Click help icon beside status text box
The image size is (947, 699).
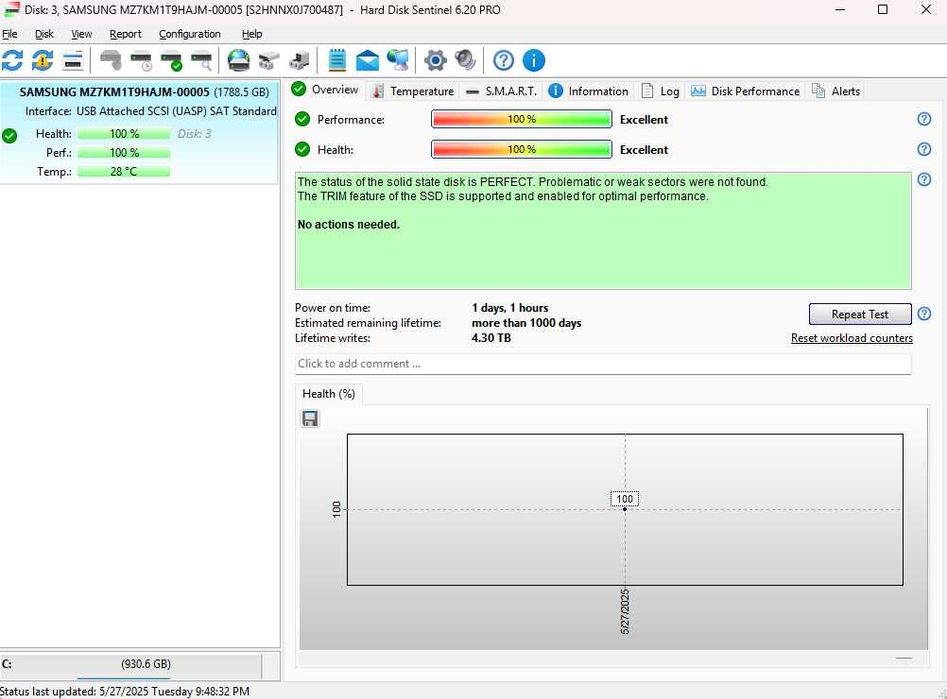coord(924,179)
